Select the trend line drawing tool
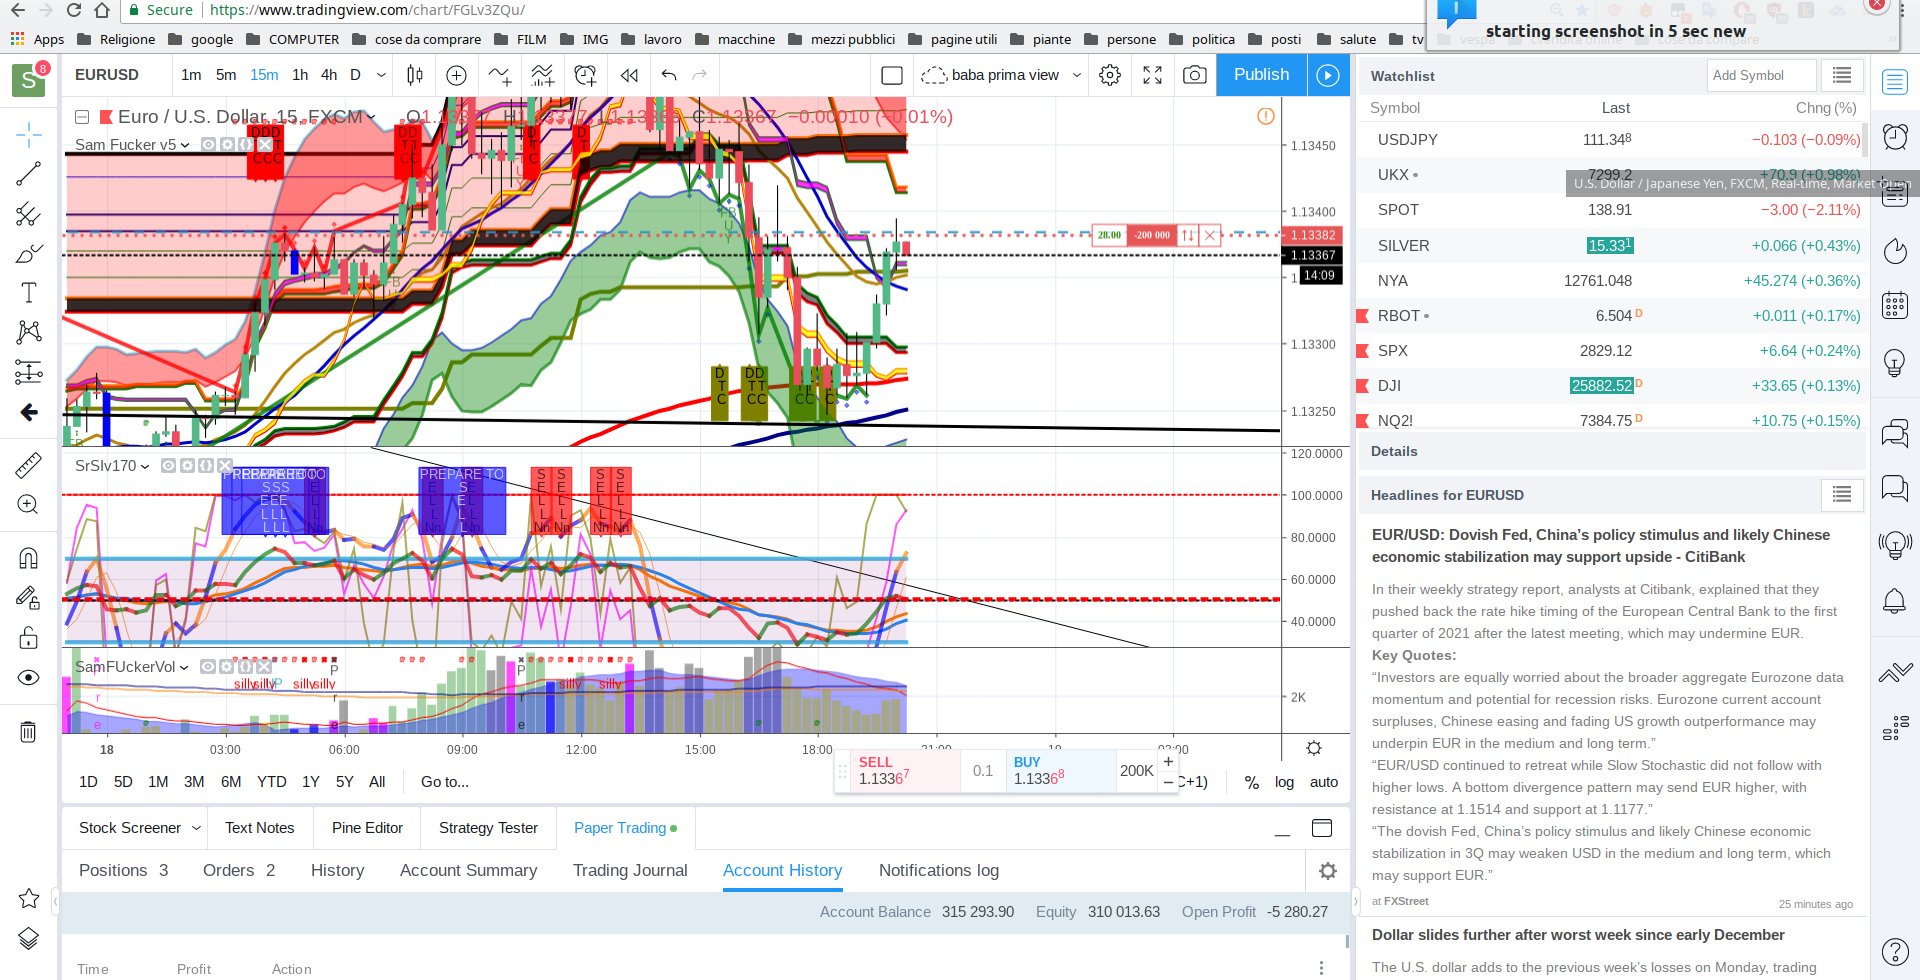 (29, 173)
